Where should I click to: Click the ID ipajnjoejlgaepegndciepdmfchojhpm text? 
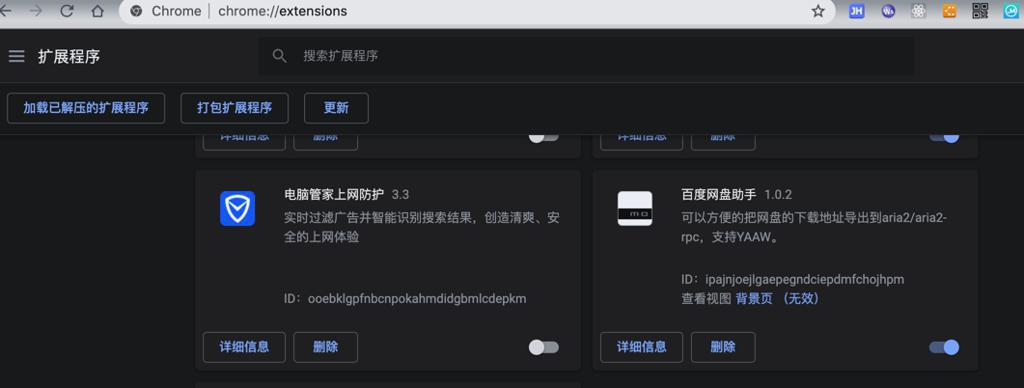click(793, 280)
